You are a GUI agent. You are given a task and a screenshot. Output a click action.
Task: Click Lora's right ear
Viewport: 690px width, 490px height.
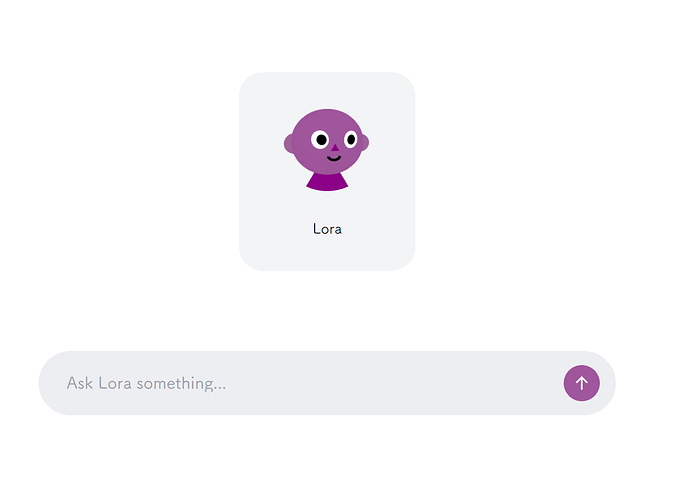coord(365,143)
